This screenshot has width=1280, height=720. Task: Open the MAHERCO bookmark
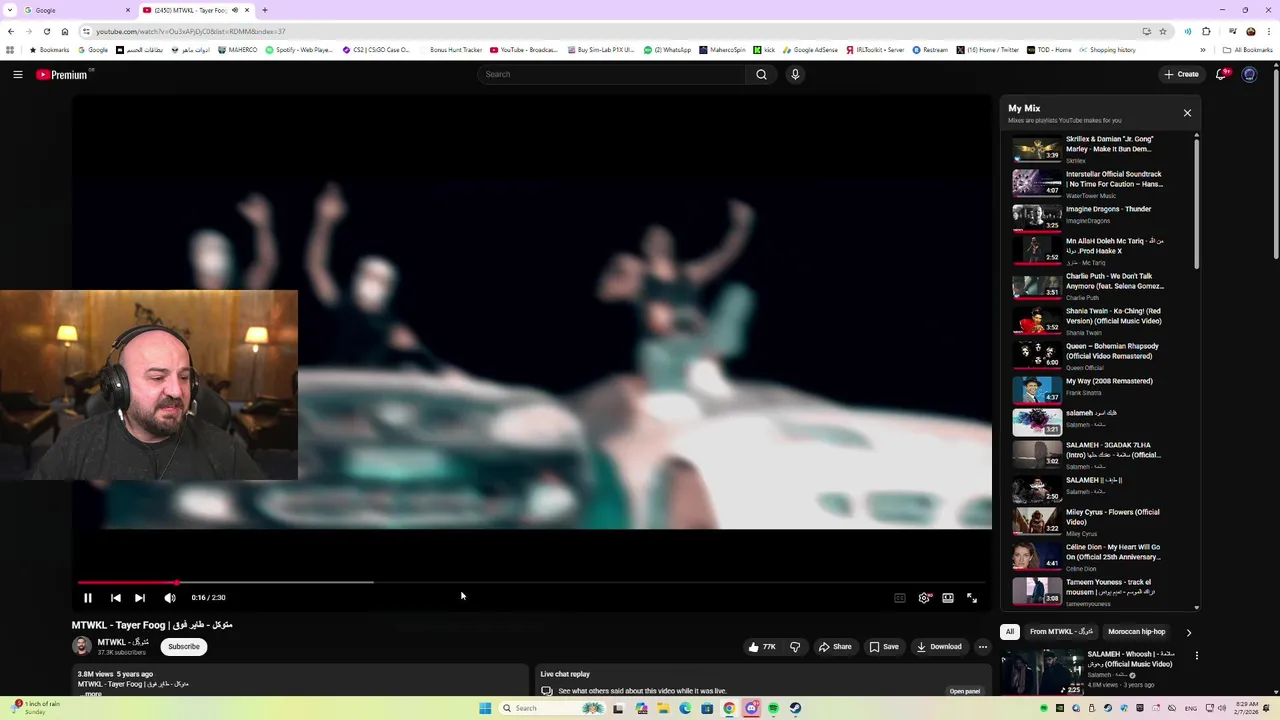[238, 50]
